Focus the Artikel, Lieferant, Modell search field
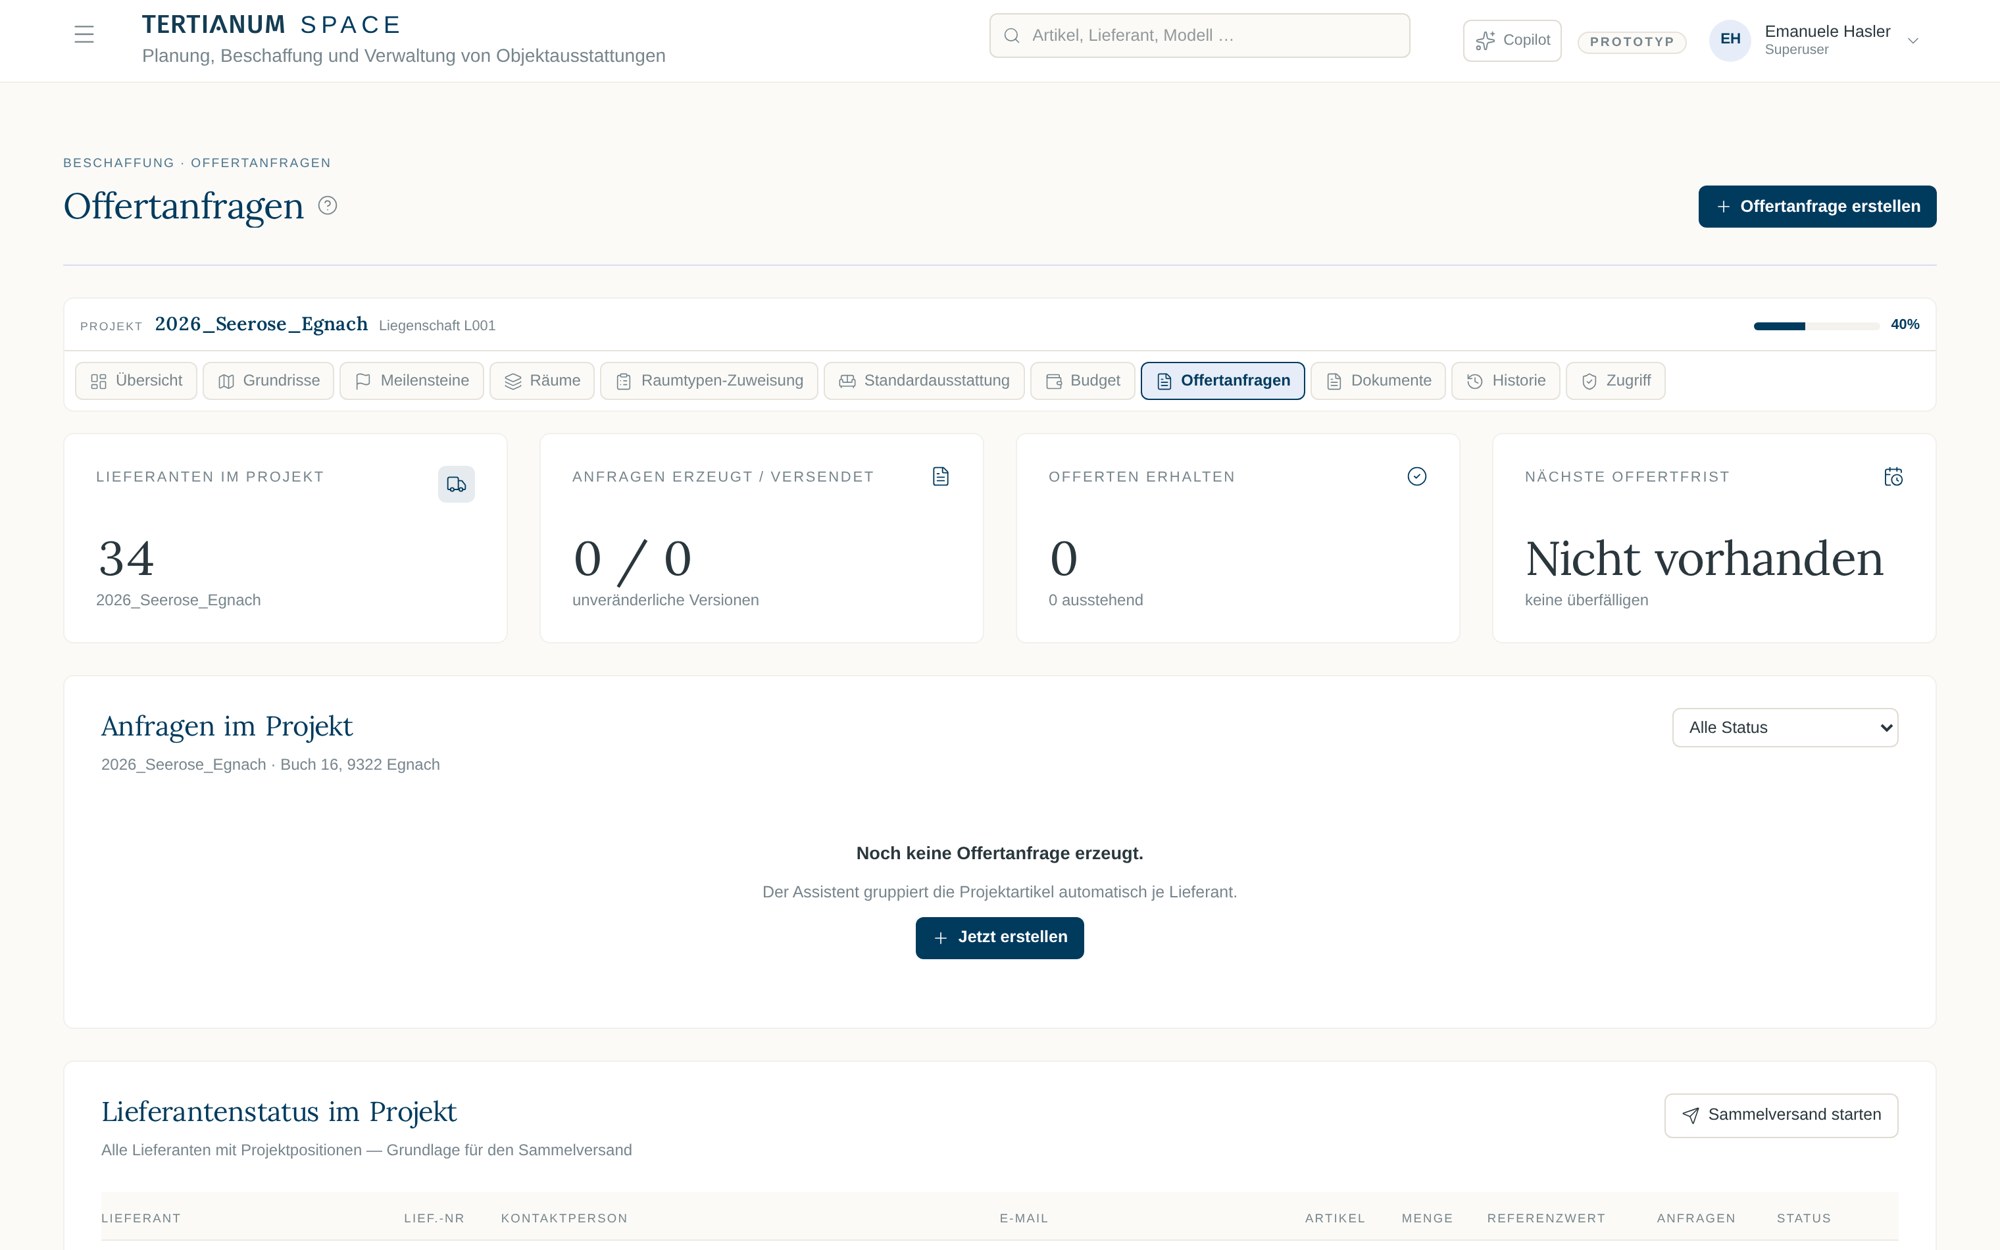 (x=1200, y=36)
